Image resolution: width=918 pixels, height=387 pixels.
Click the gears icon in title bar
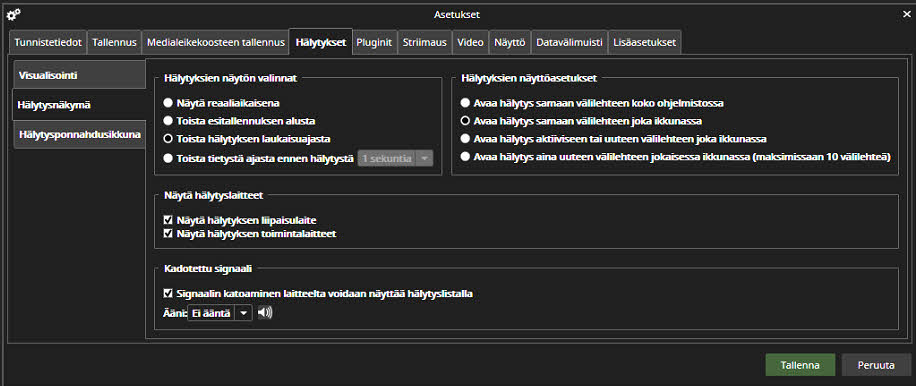click(13, 15)
